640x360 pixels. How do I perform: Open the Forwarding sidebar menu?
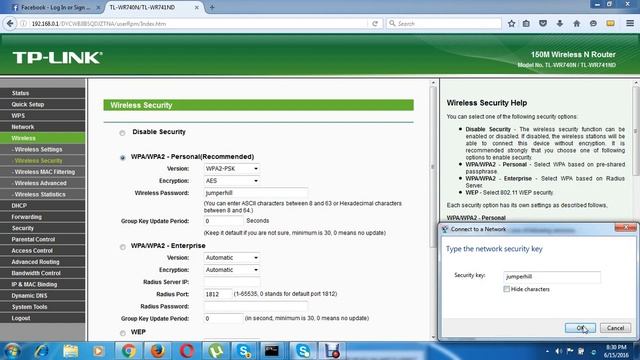pos(43,217)
